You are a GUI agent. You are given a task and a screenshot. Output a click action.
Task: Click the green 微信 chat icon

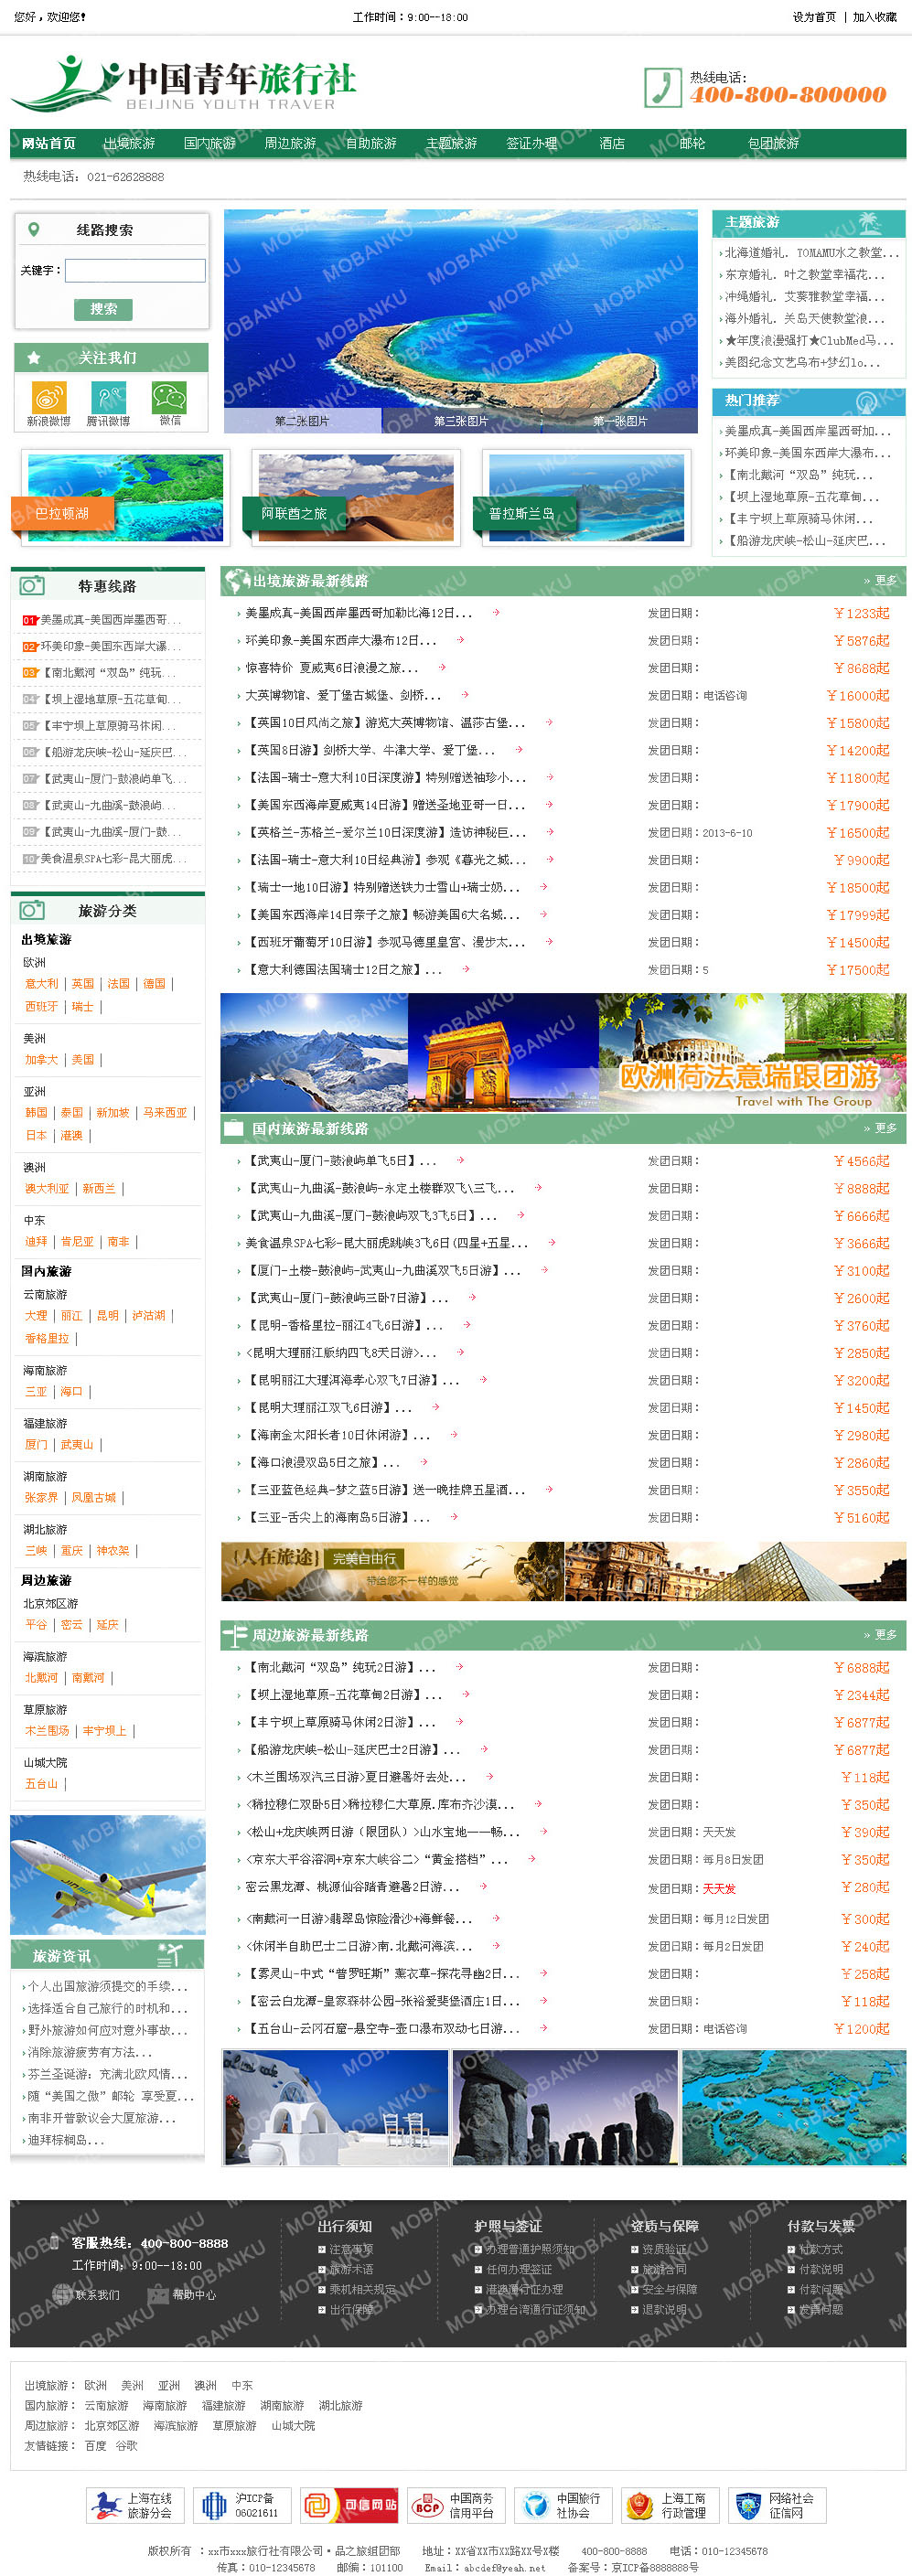169,397
